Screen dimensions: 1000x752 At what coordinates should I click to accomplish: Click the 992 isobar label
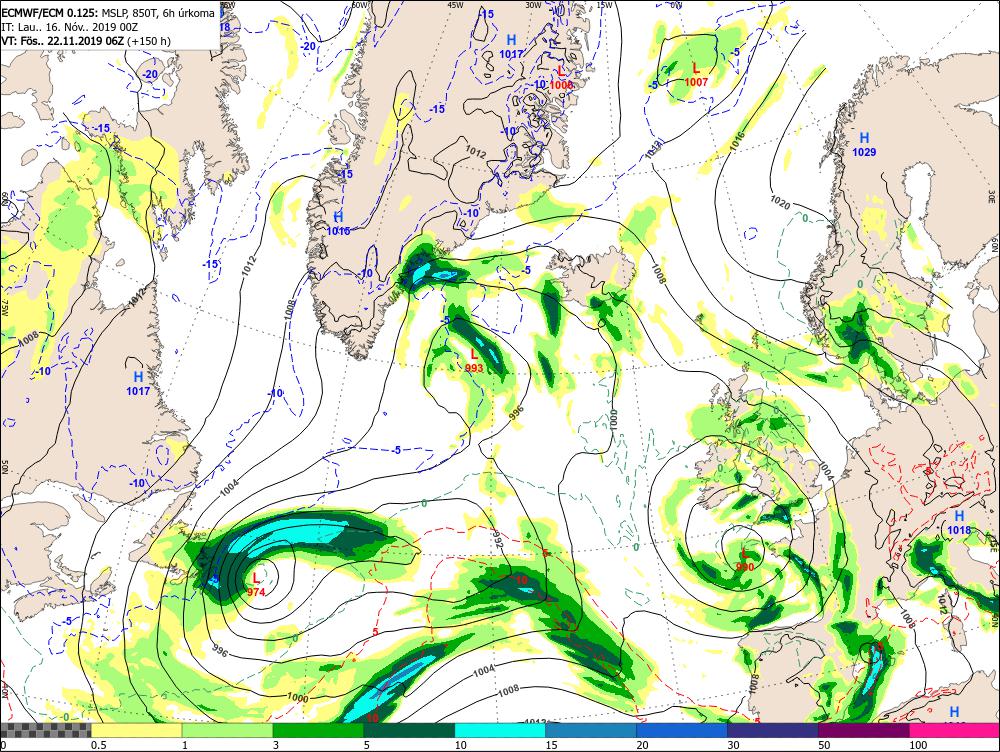click(498, 539)
